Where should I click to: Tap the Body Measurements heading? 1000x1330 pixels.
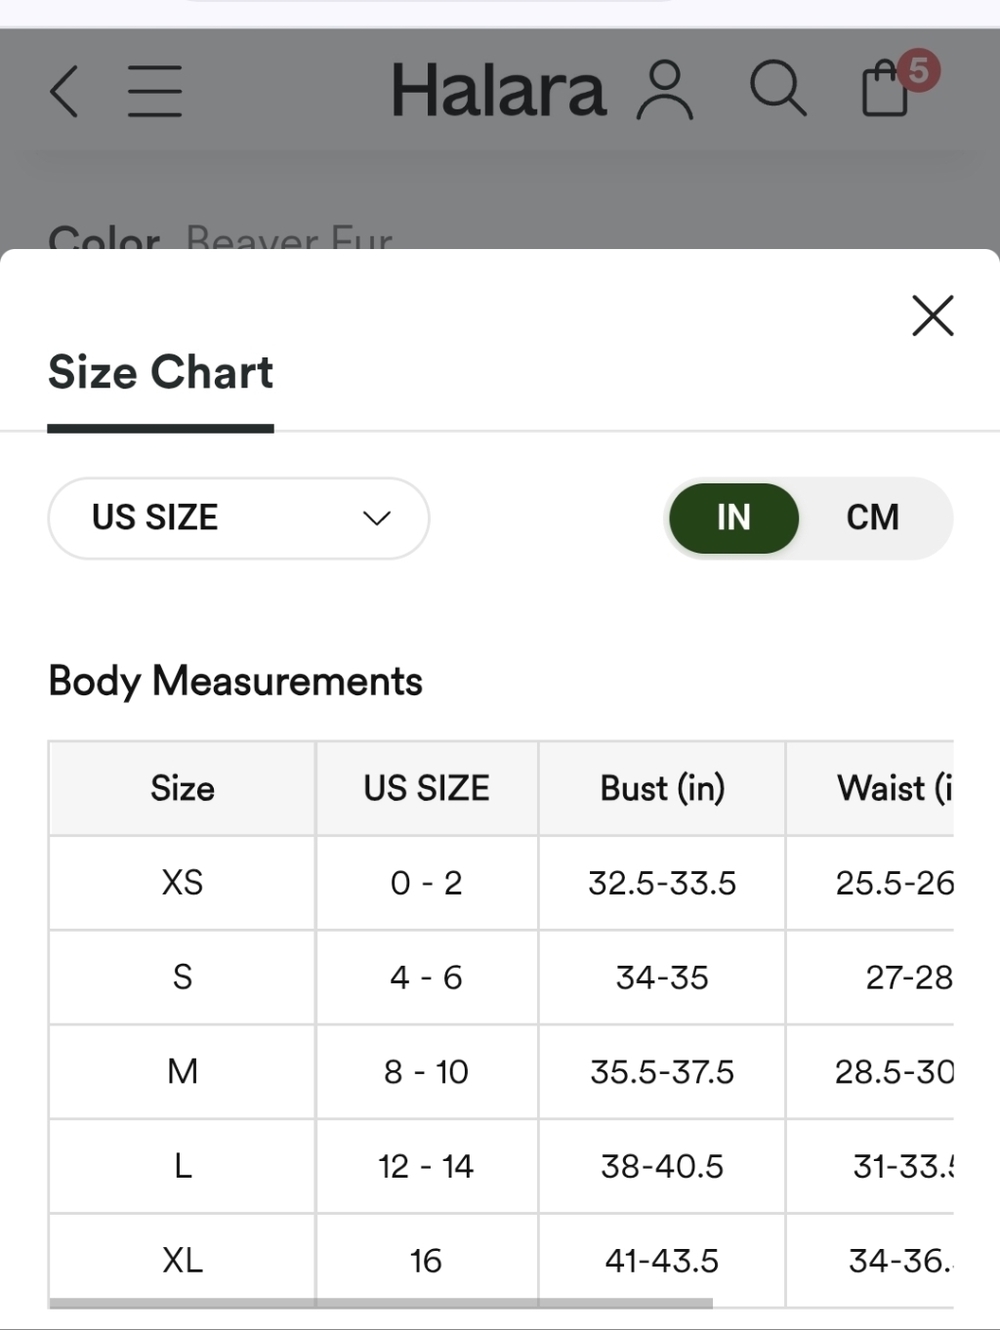click(236, 682)
